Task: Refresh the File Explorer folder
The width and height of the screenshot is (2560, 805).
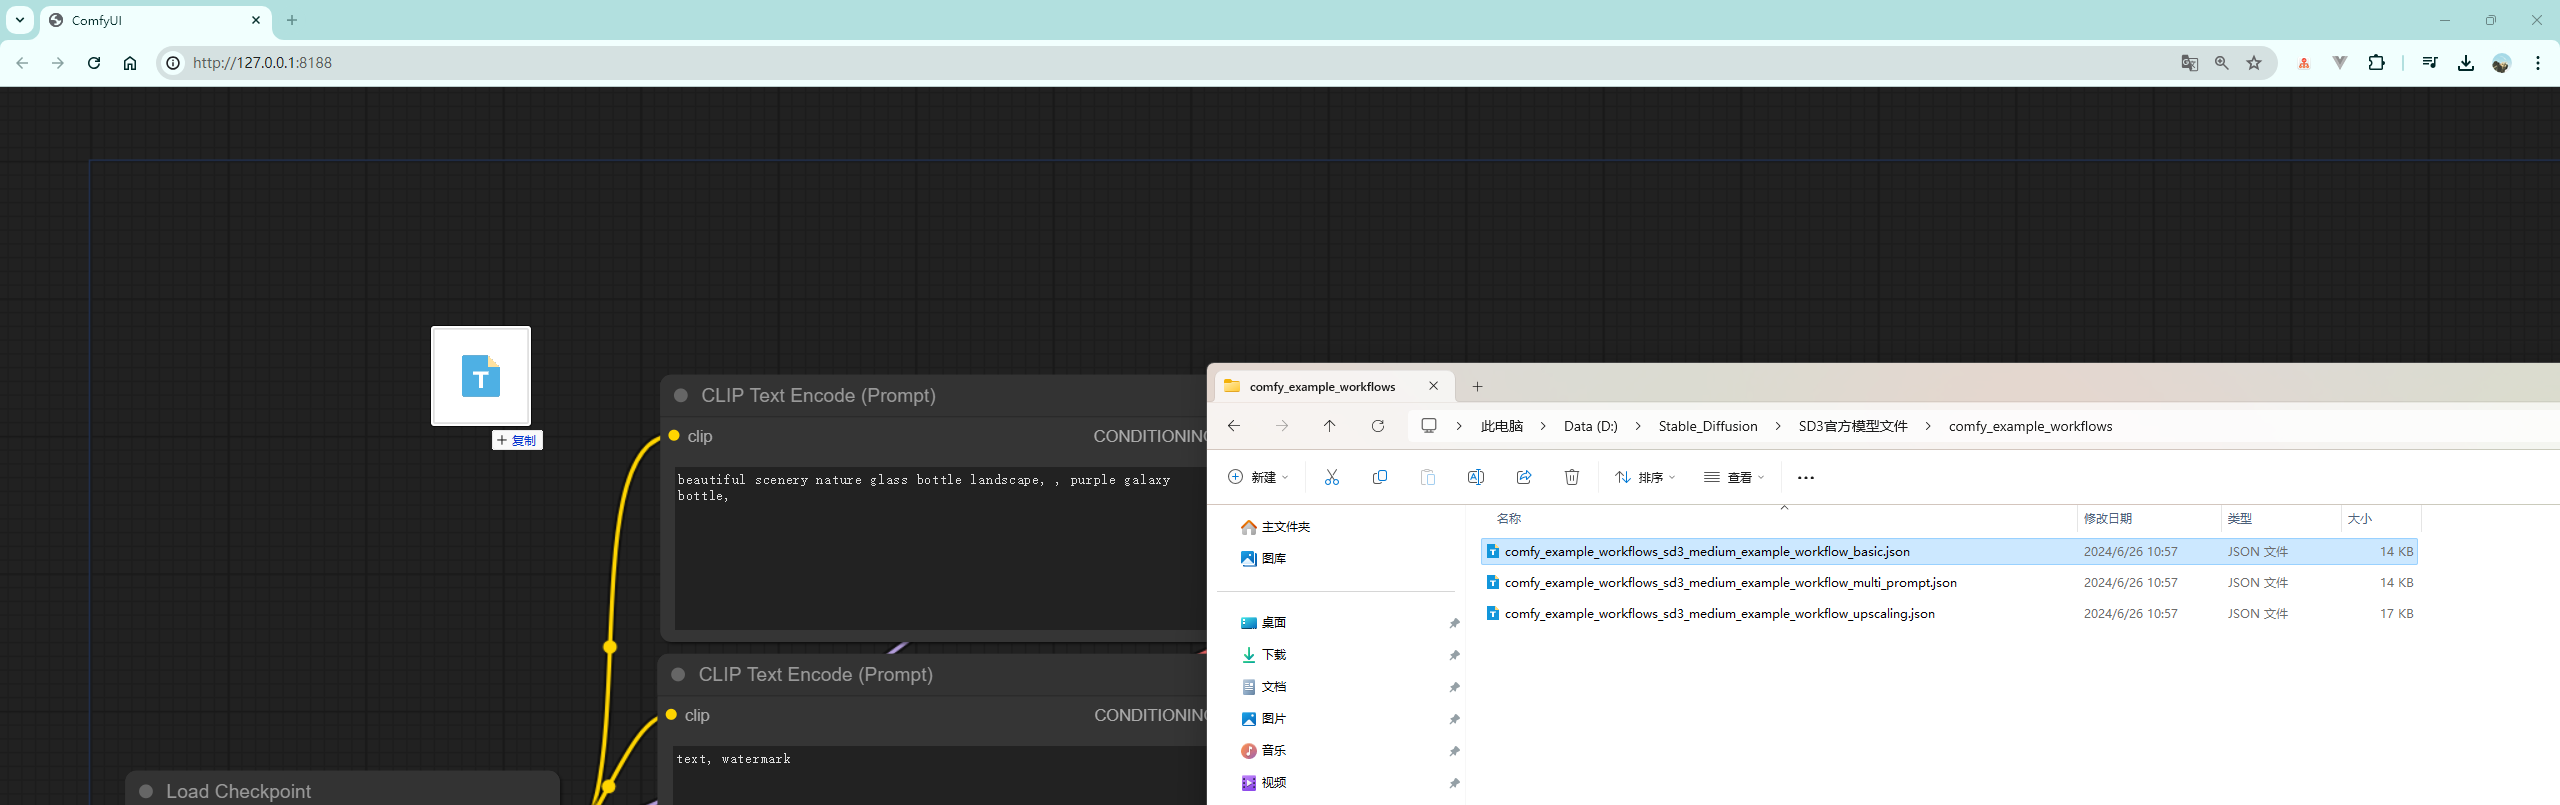Action: [1378, 426]
